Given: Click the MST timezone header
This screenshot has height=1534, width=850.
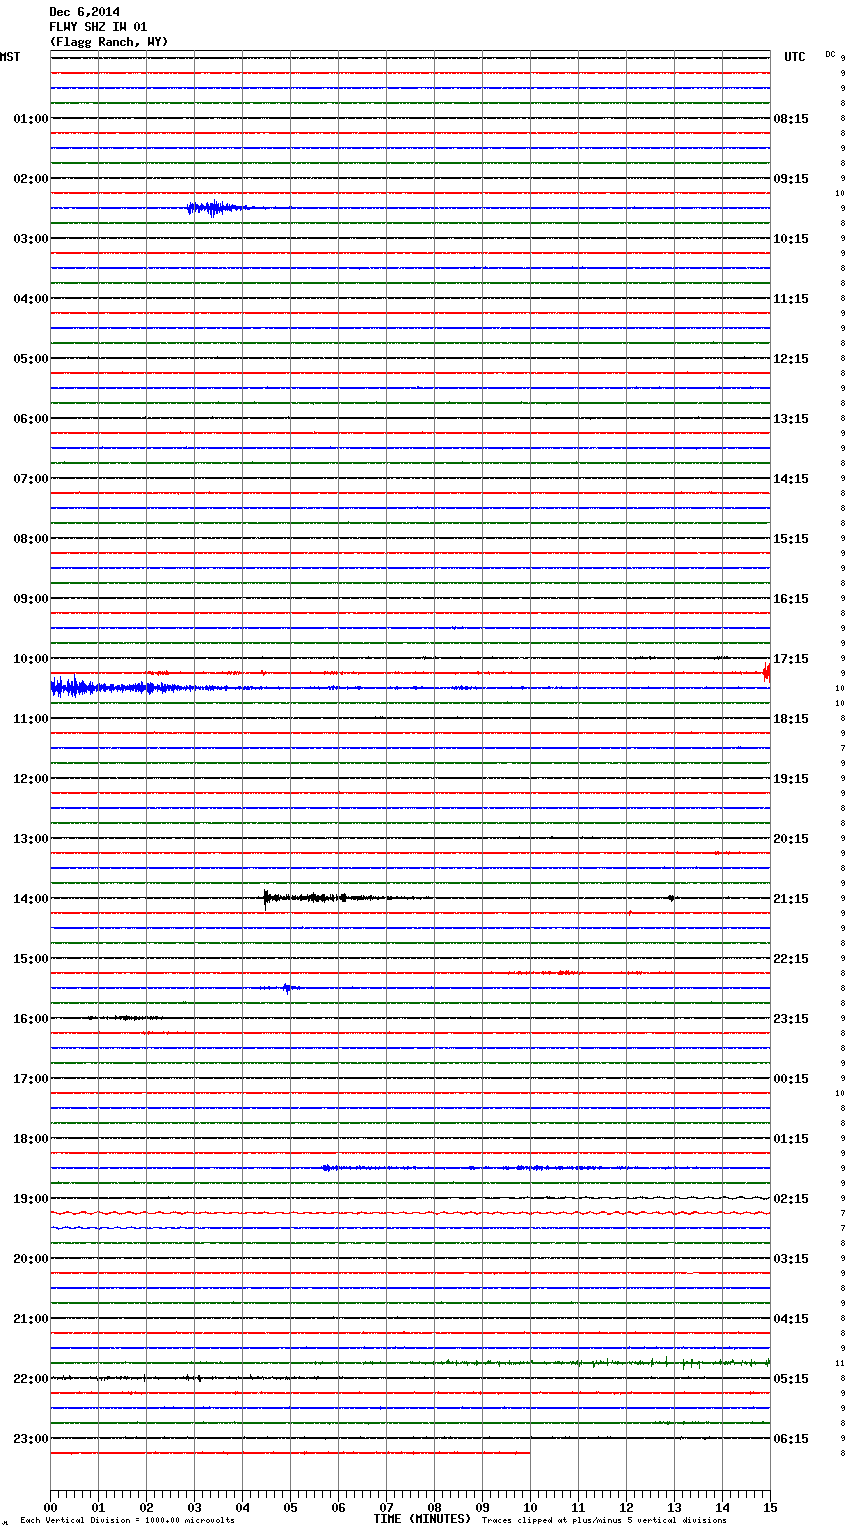Looking at the screenshot, I should tap(10, 57).
